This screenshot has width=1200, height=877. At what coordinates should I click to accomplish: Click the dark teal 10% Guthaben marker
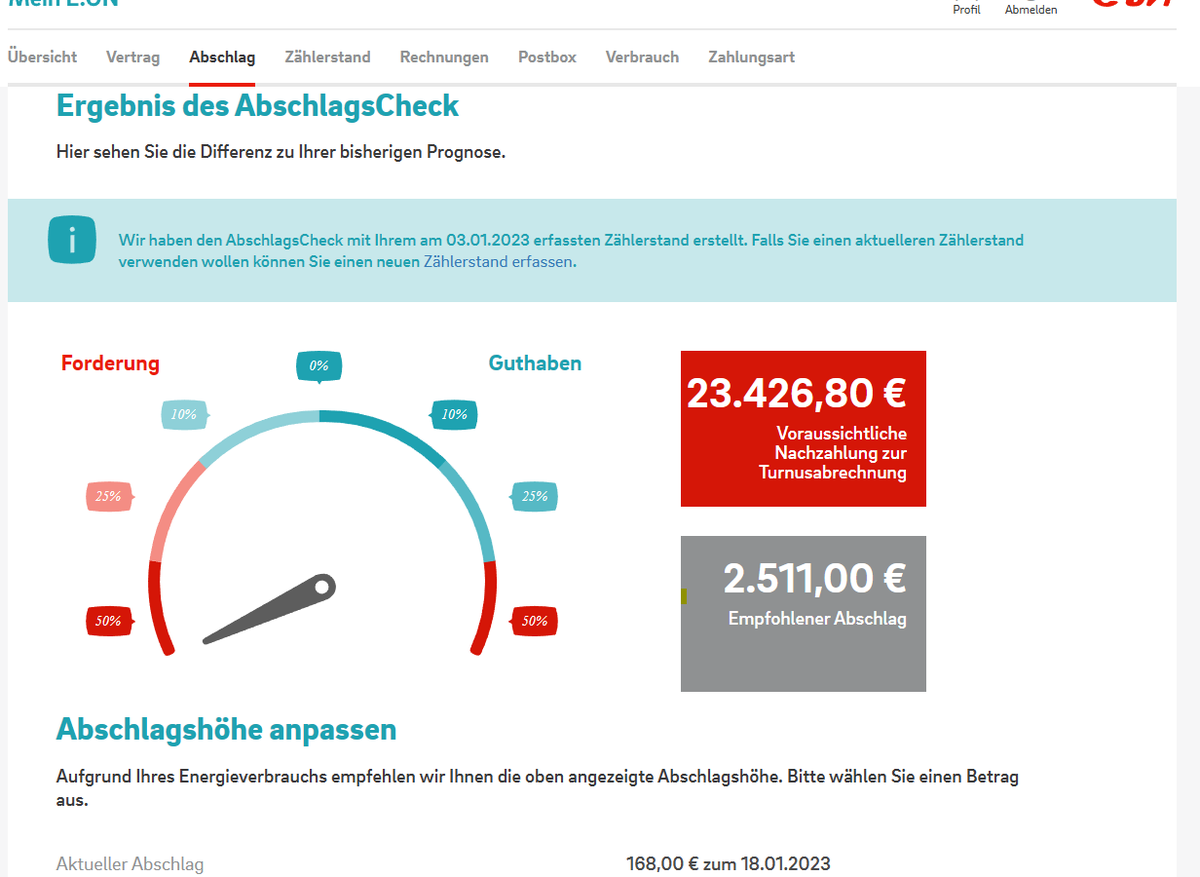[454, 414]
